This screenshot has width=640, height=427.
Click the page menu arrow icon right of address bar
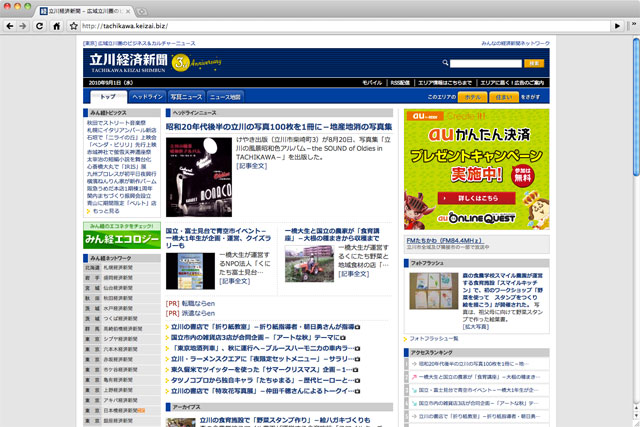[x=617, y=26]
